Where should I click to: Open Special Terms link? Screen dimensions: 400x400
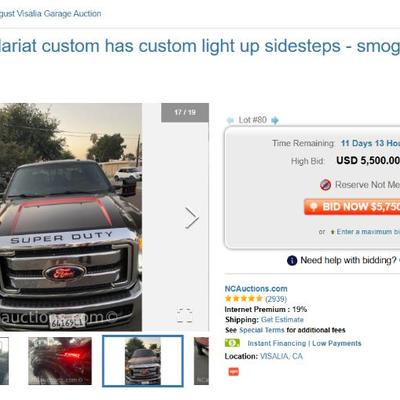pyautogui.click(x=262, y=330)
